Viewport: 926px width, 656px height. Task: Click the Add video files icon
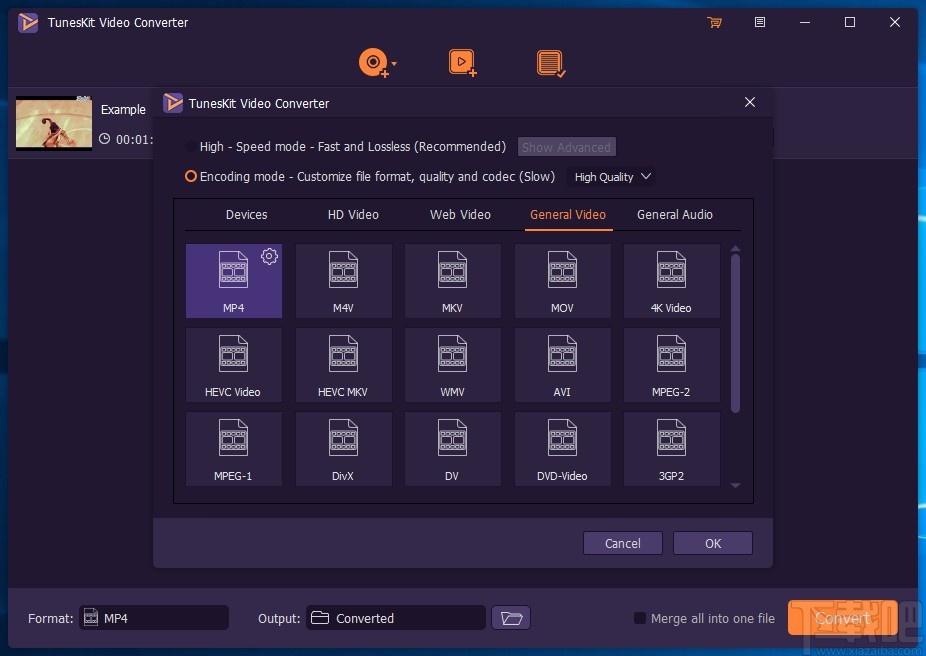pyautogui.click(x=462, y=63)
